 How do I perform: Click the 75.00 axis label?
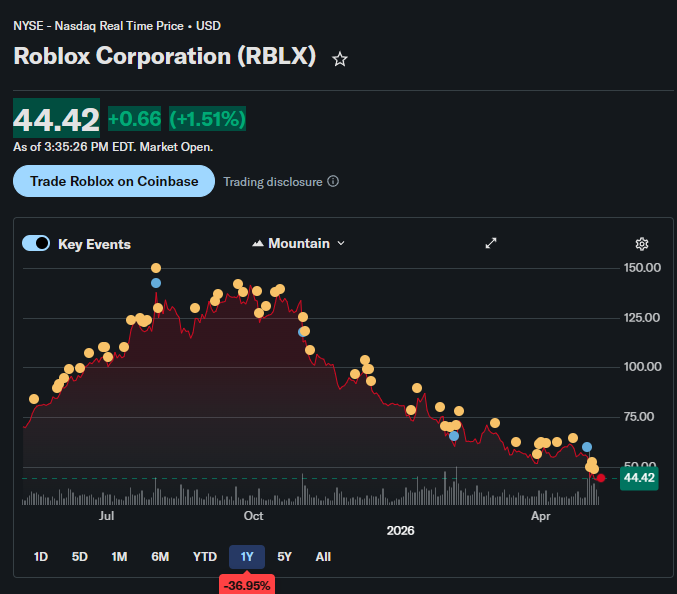click(639, 417)
